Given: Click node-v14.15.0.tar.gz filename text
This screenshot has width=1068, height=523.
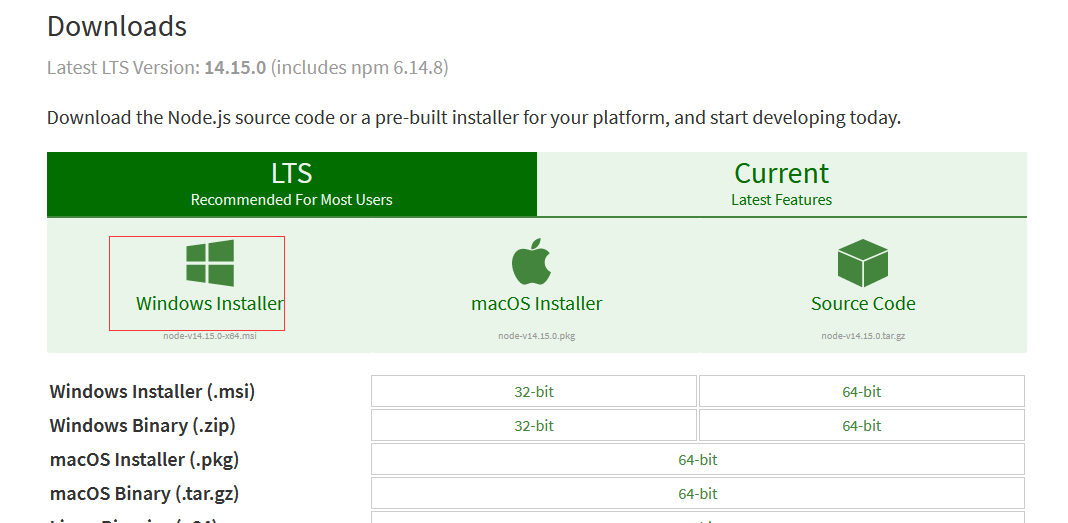Looking at the screenshot, I should (863, 336).
